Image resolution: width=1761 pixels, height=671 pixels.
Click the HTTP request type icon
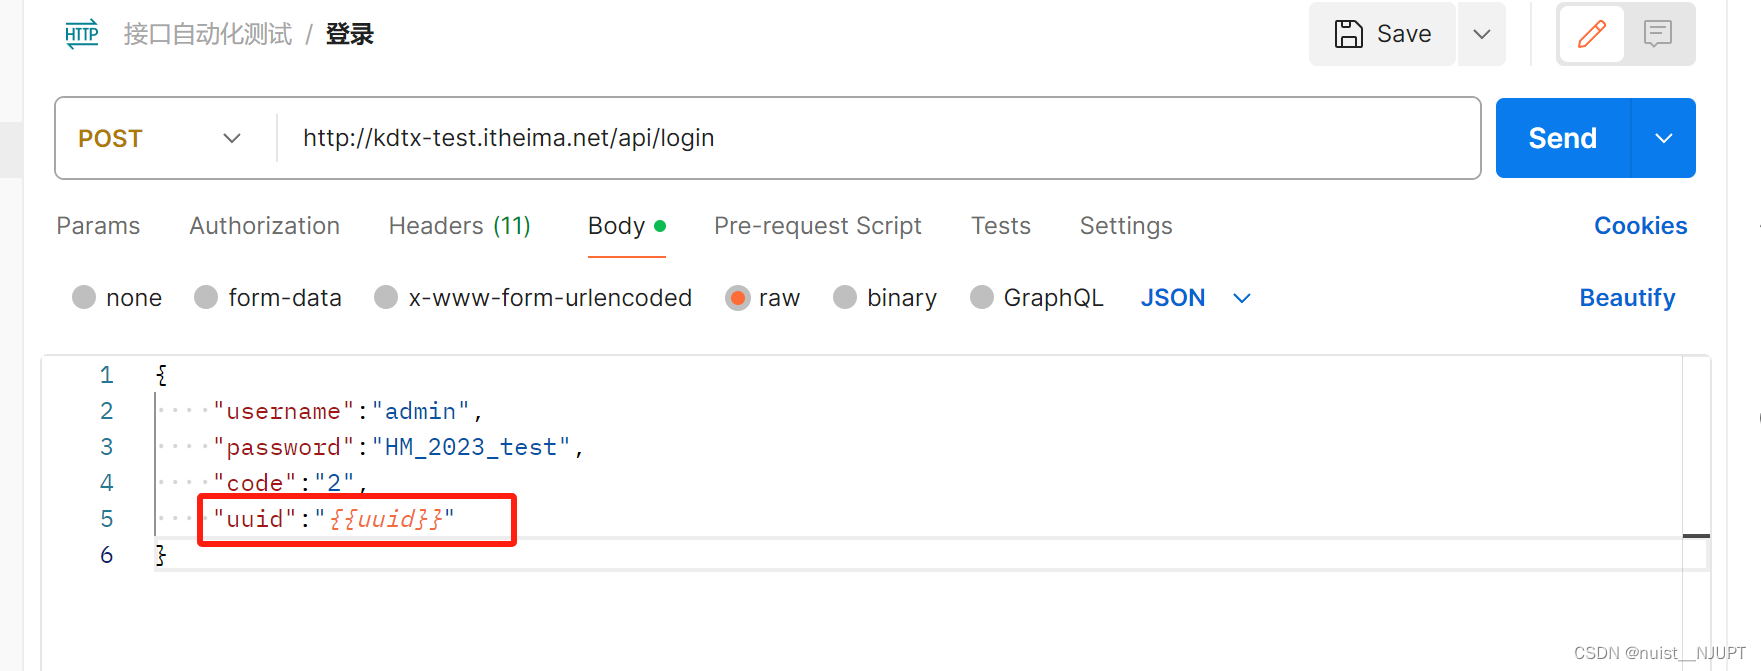(x=82, y=34)
